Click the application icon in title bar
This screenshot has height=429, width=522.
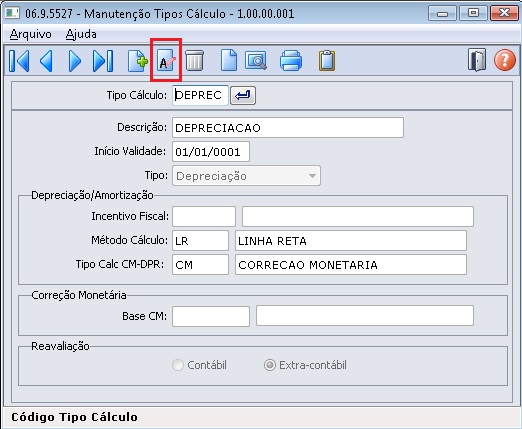[x=12, y=13]
